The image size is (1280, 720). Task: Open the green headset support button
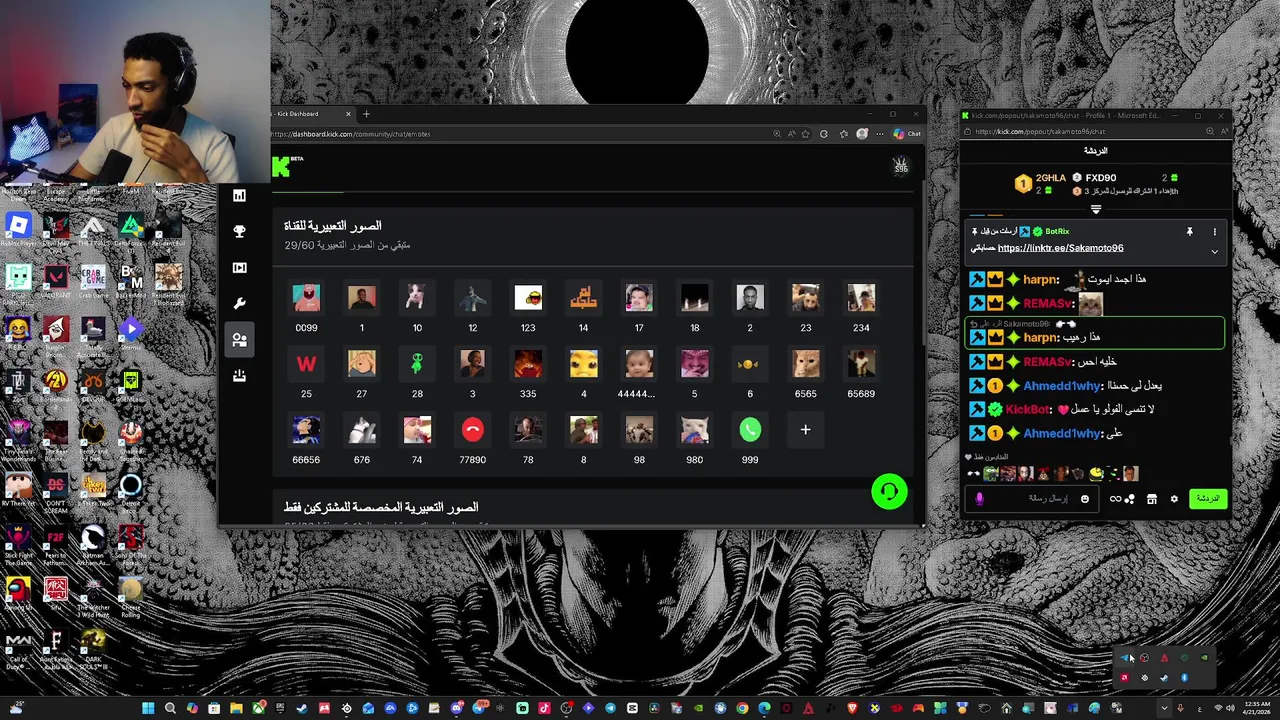[889, 491]
